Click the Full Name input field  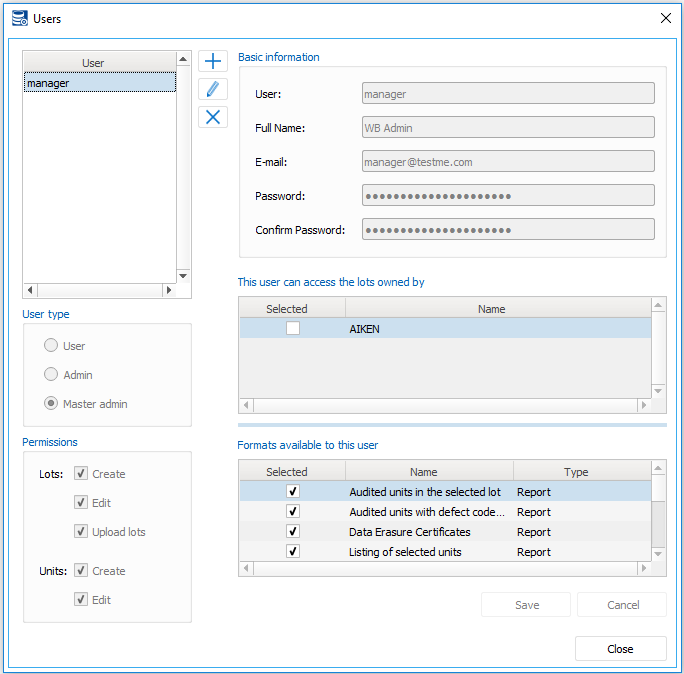pos(508,127)
